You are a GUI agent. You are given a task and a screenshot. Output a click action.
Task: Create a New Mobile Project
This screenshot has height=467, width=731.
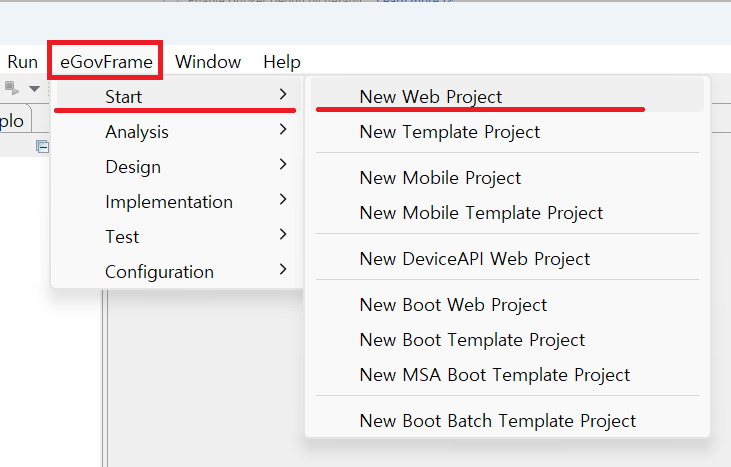pyautogui.click(x=440, y=178)
